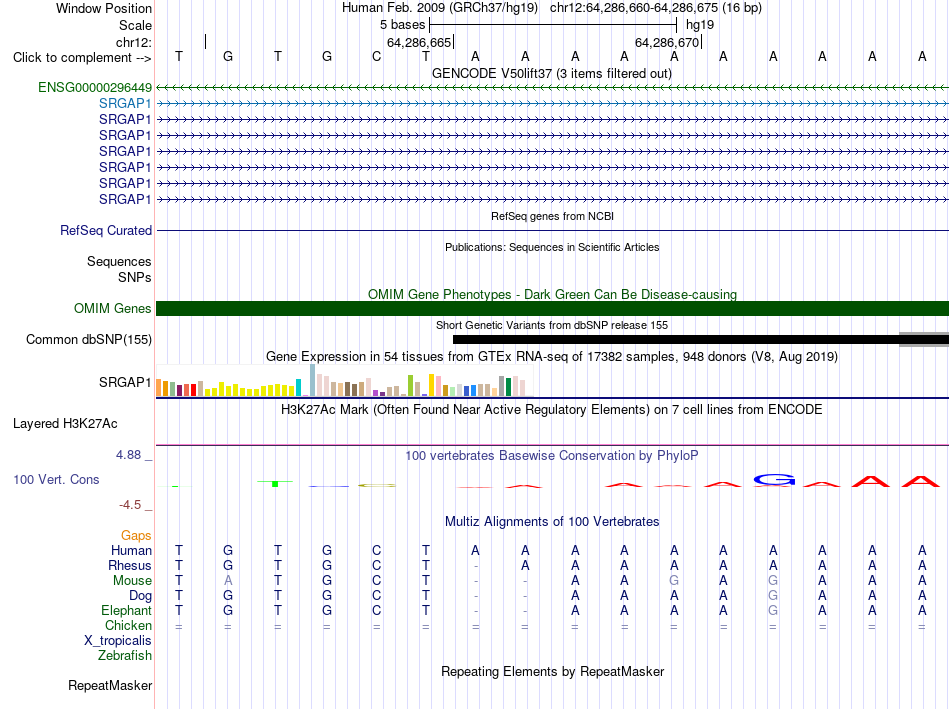This screenshot has height=709, width=950.
Task: Click the 'Click to complement -->' label
Action: [x=82, y=58]
